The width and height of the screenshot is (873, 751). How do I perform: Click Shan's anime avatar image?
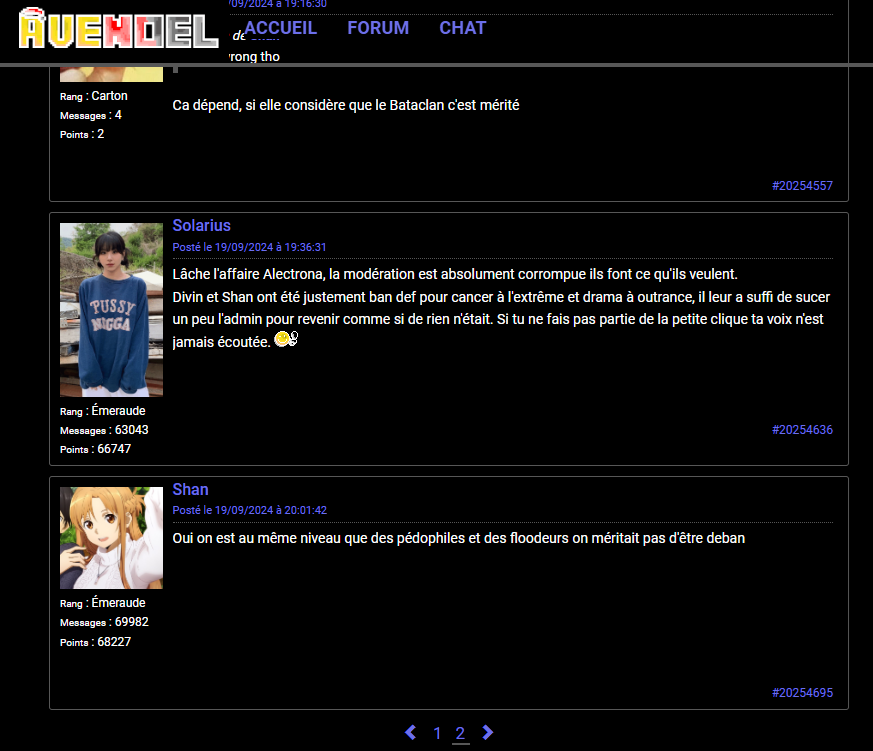pyautogui.click(x=111, y=537)
